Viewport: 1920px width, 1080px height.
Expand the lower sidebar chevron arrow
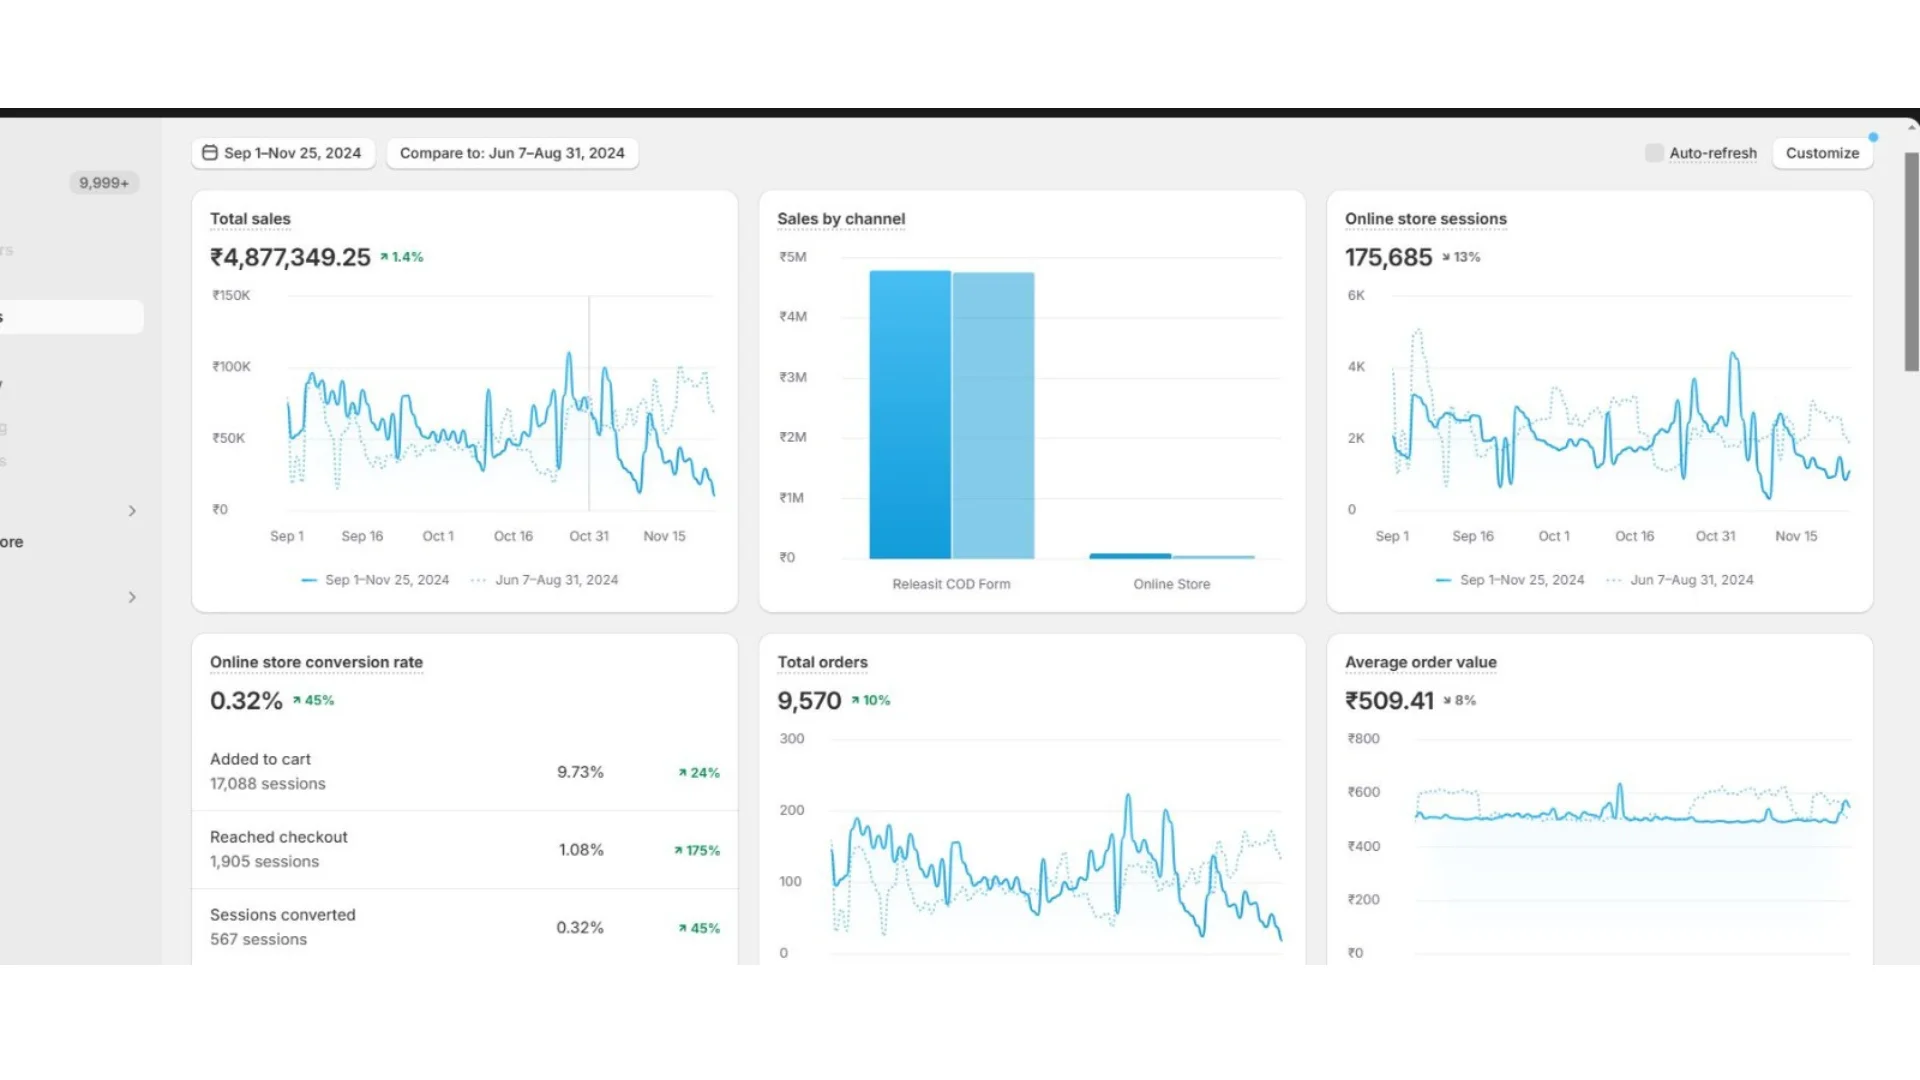coord(132,597)
